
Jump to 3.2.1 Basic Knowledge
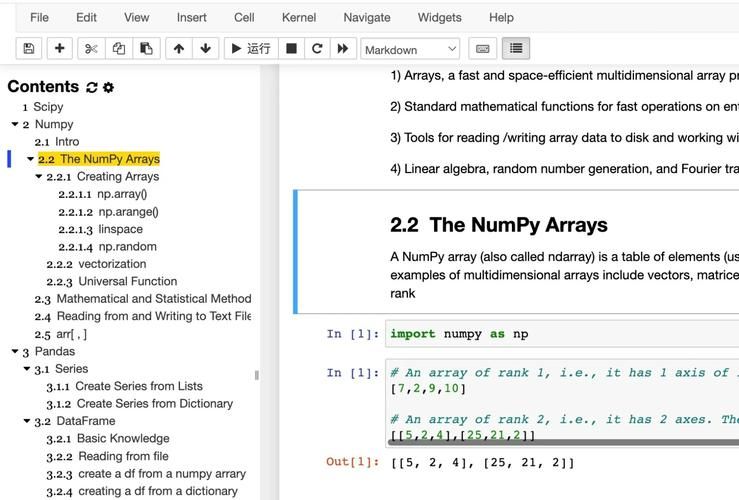[108, 438]
